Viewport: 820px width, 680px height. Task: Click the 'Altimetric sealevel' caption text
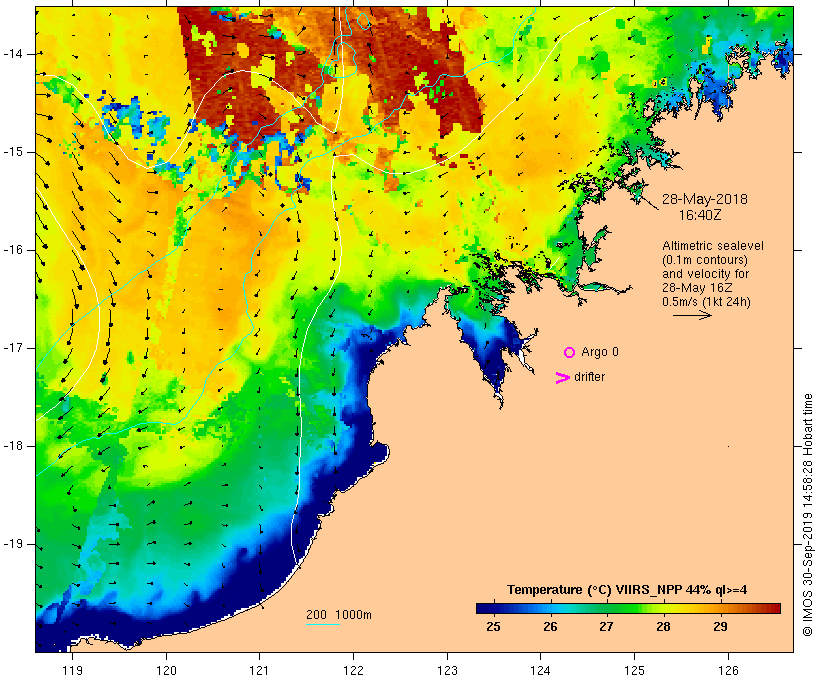(713, 246)
